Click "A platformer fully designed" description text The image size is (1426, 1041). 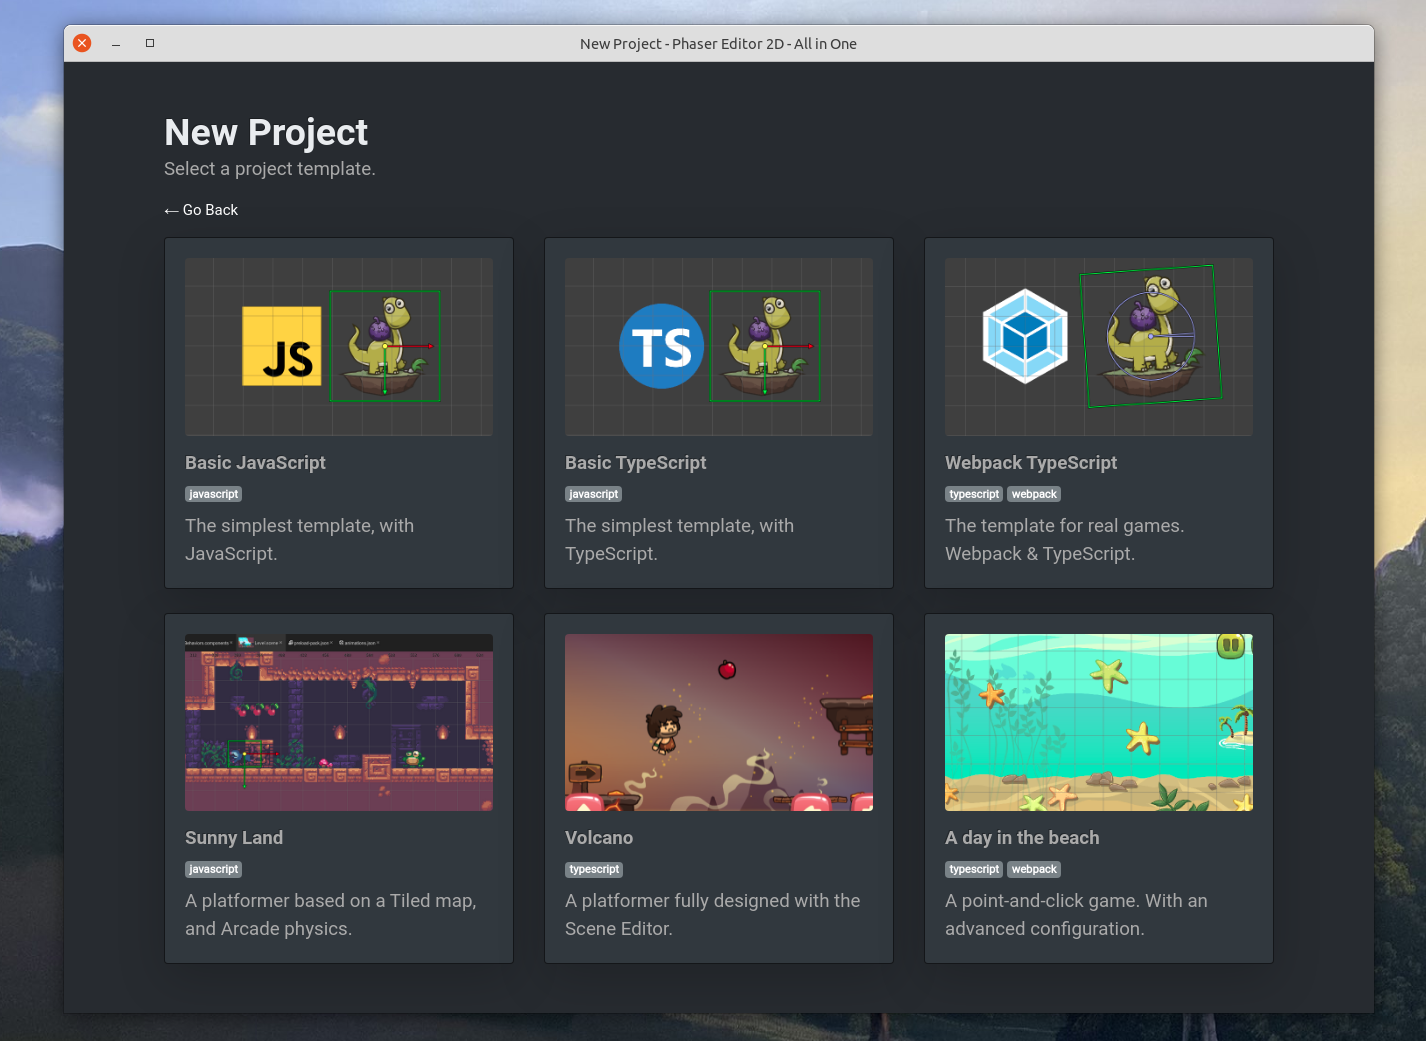pos(713,915)
